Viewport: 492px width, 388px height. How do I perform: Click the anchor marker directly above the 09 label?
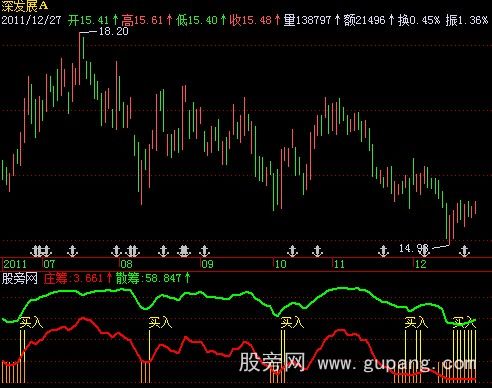point(204,251)
